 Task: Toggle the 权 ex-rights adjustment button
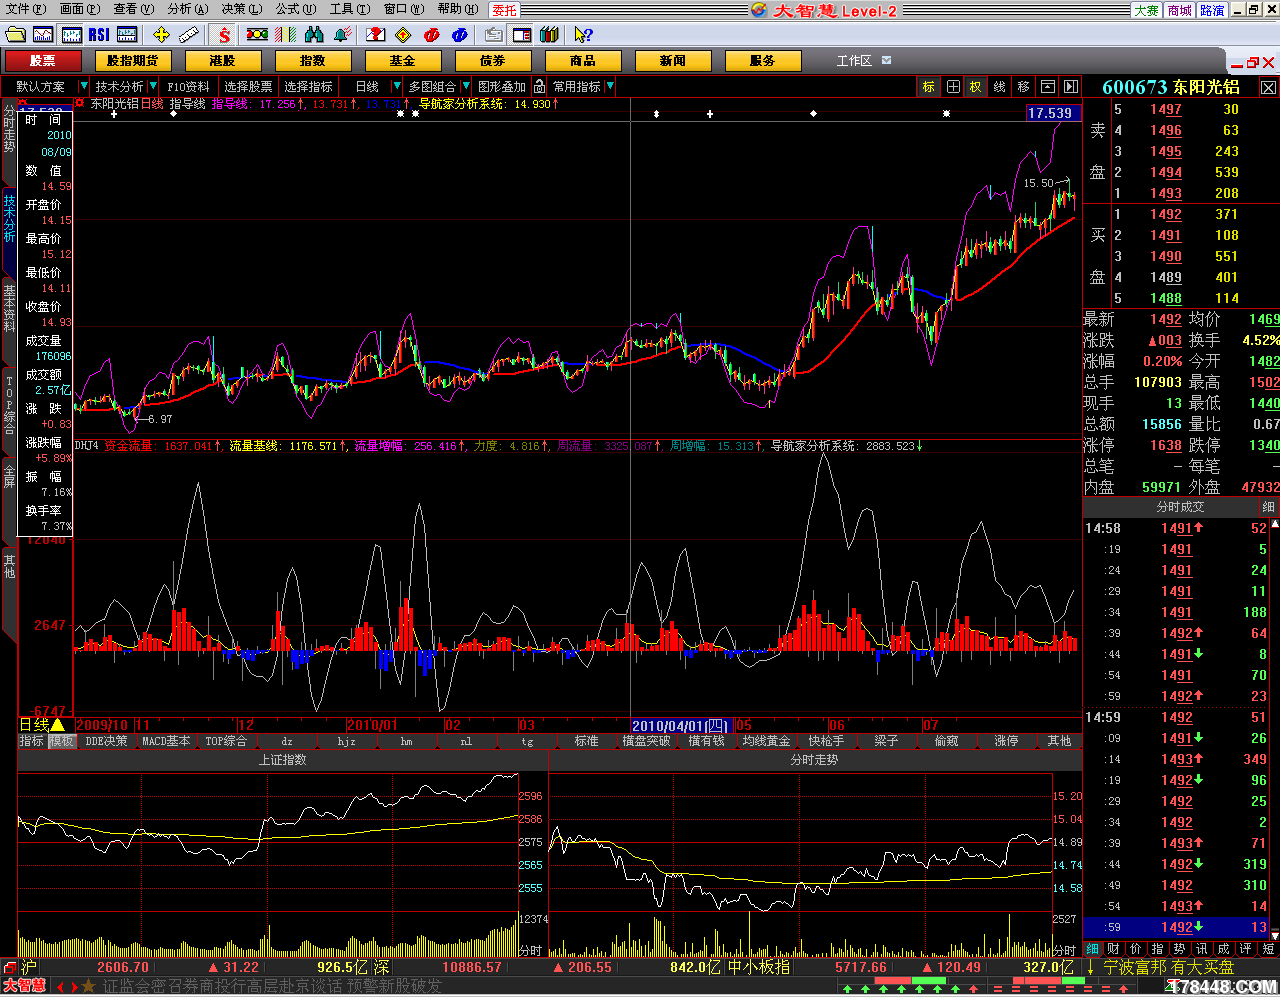point(975,87)
